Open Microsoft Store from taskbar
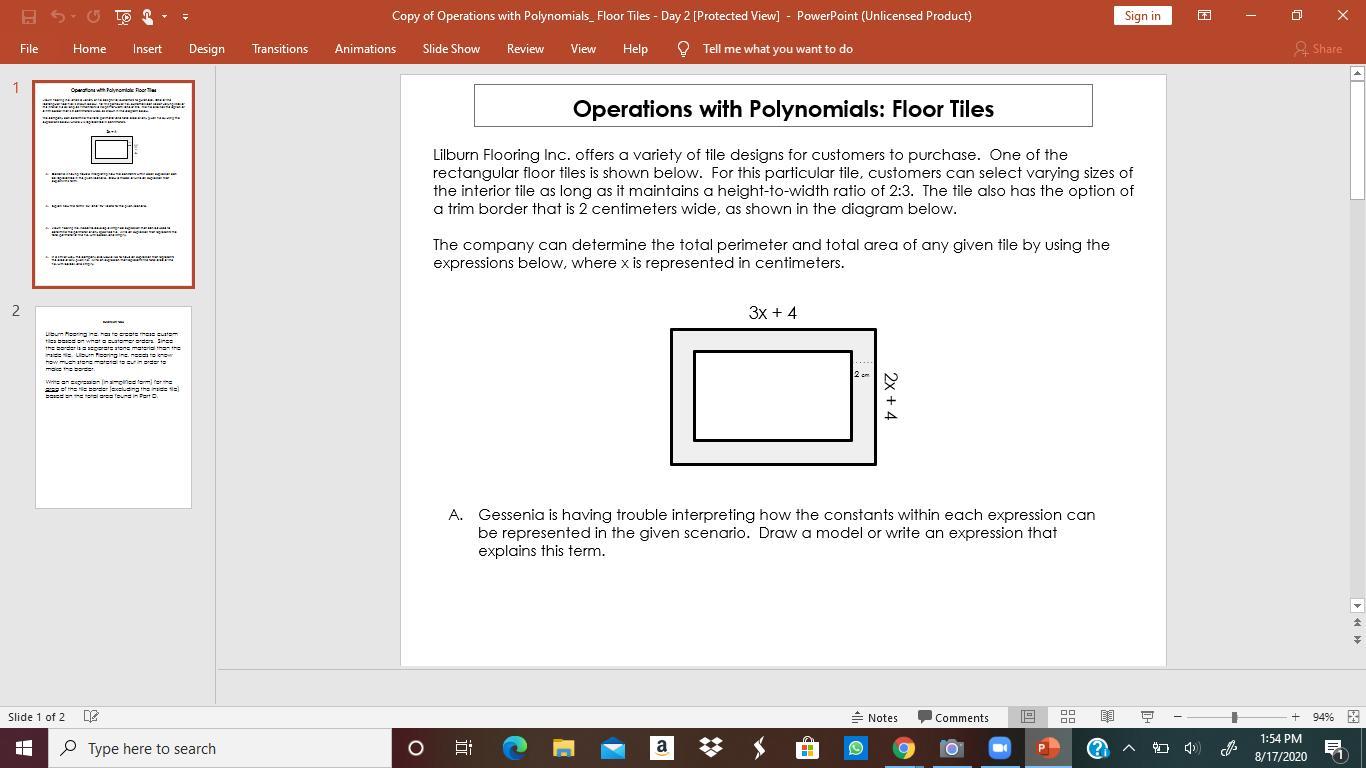This screenshot has height=768, width=1366. point(807,748)
